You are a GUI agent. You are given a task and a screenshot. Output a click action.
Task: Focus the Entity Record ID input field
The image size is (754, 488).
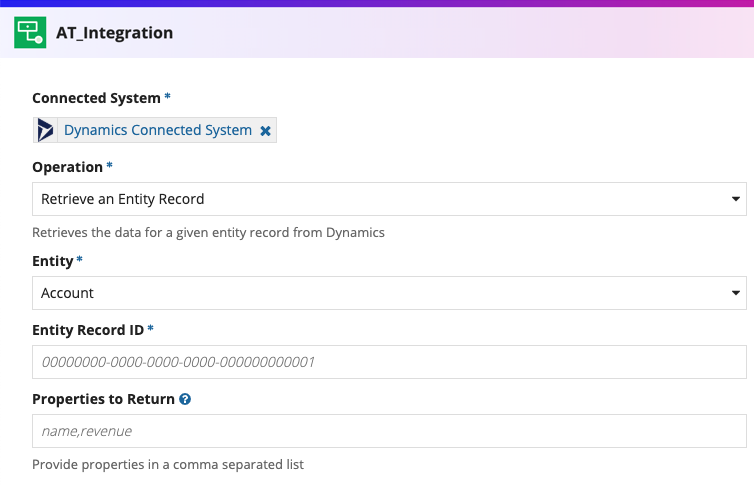[x=389, y=362]
